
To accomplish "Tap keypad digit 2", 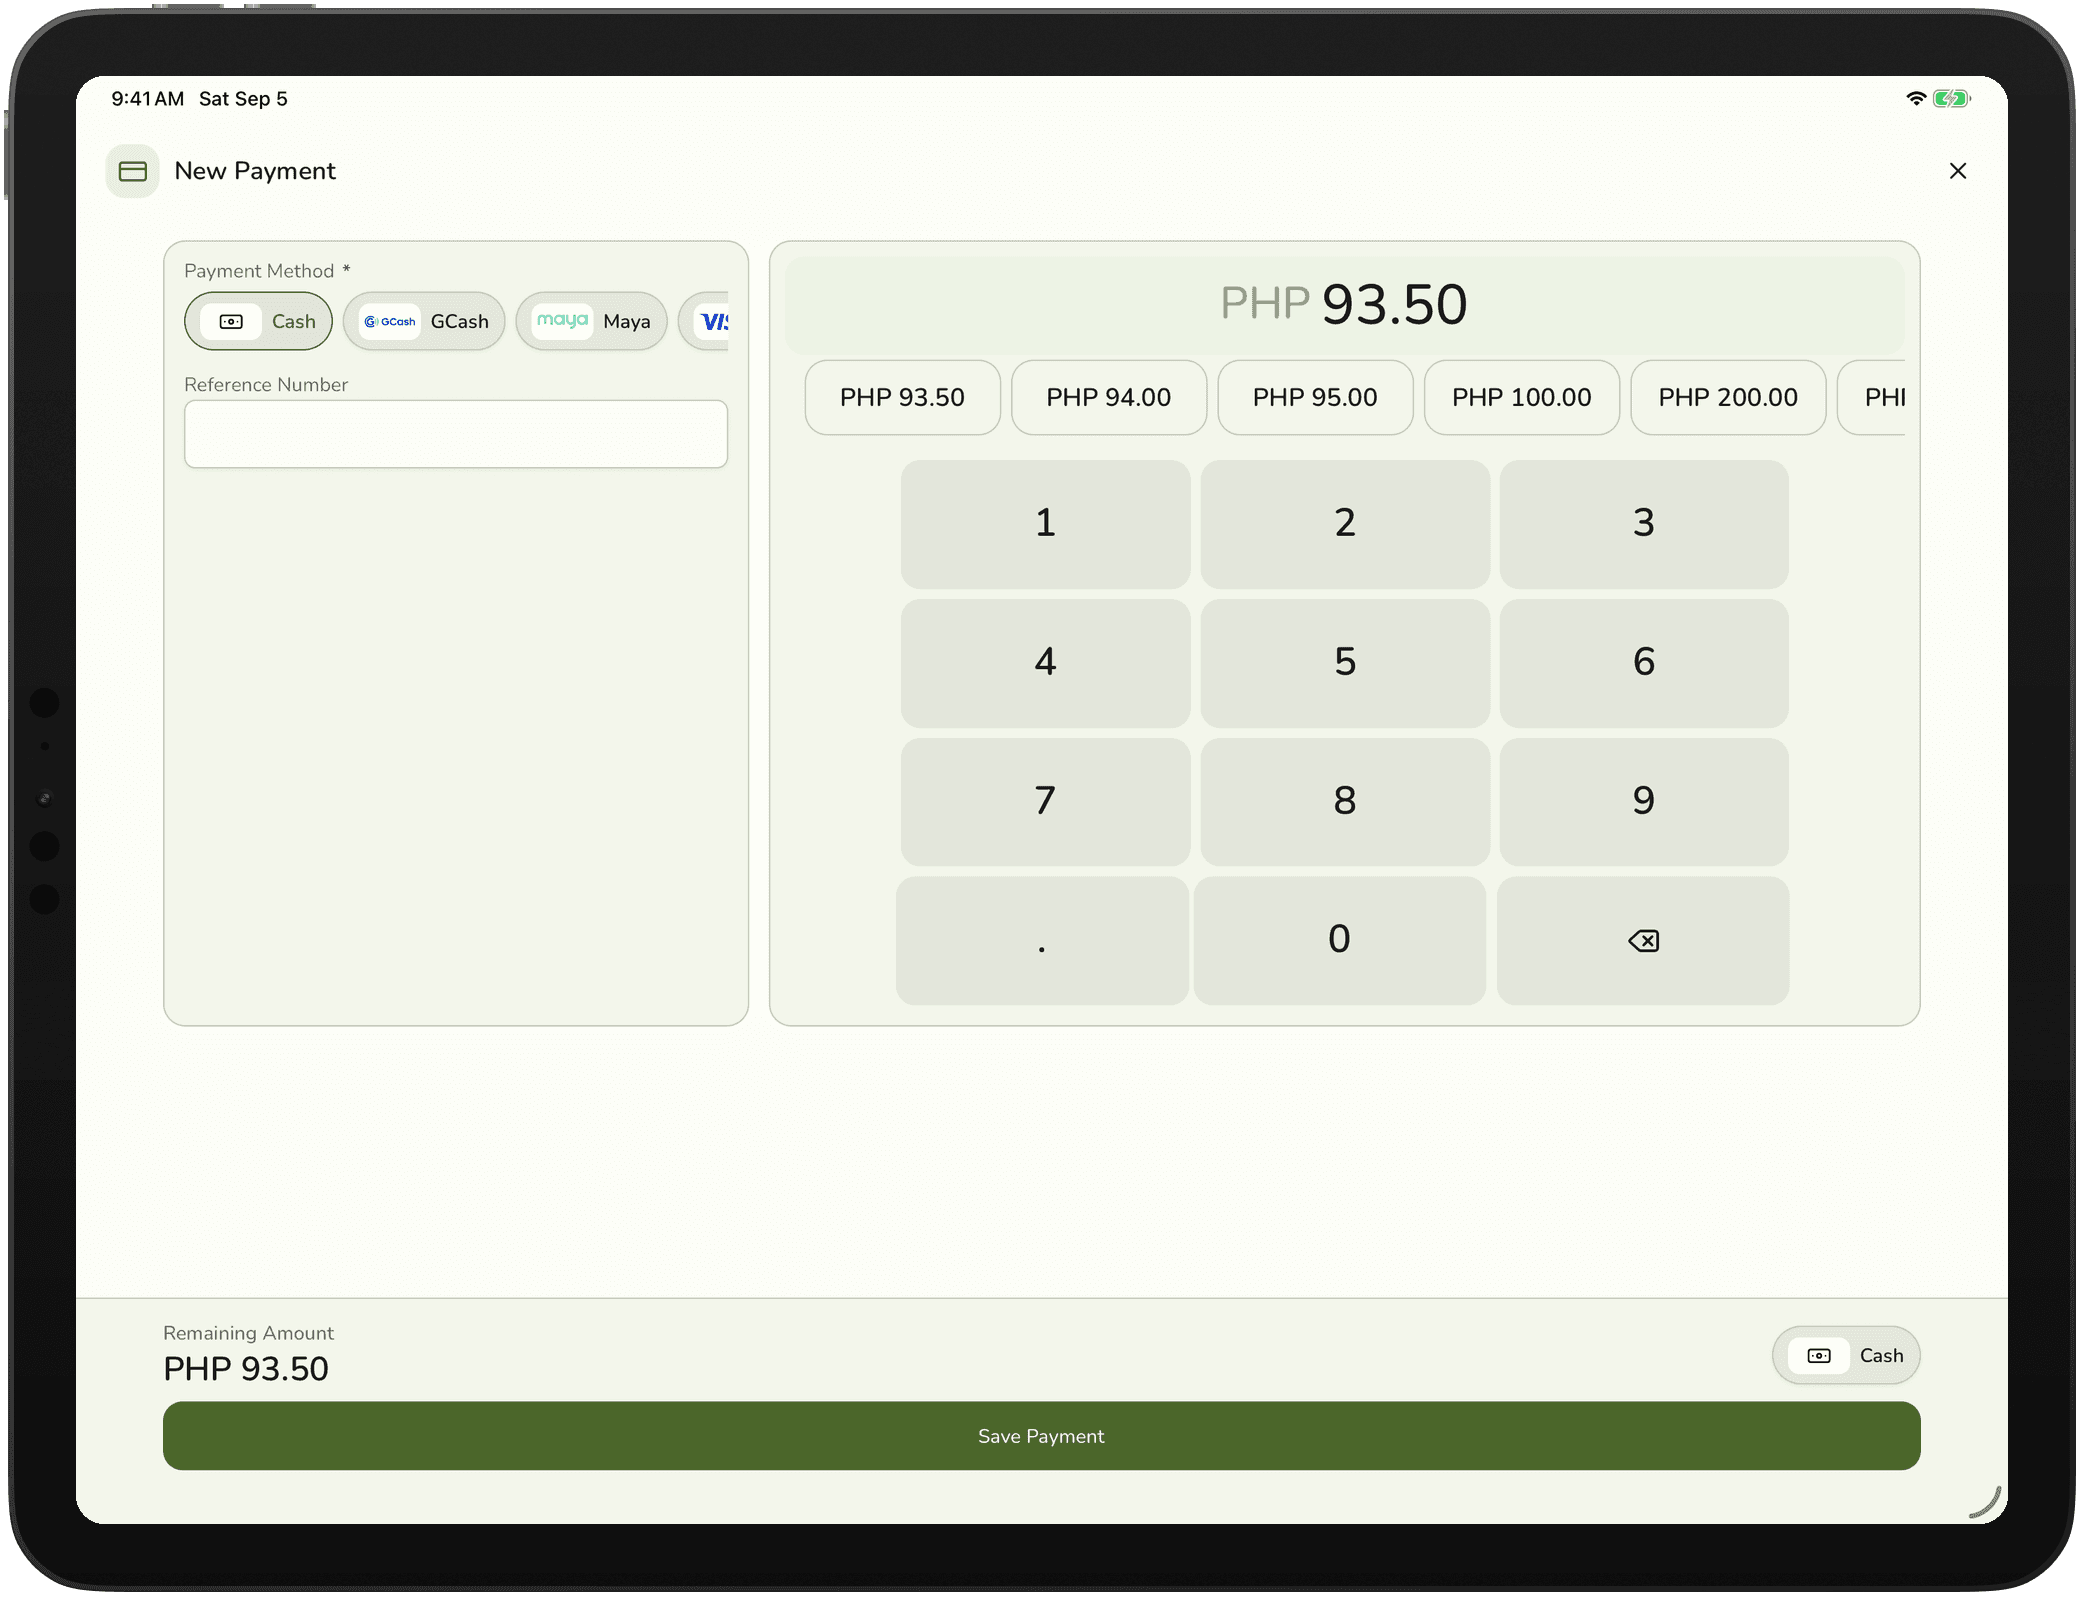I will tap(1345, 524).
